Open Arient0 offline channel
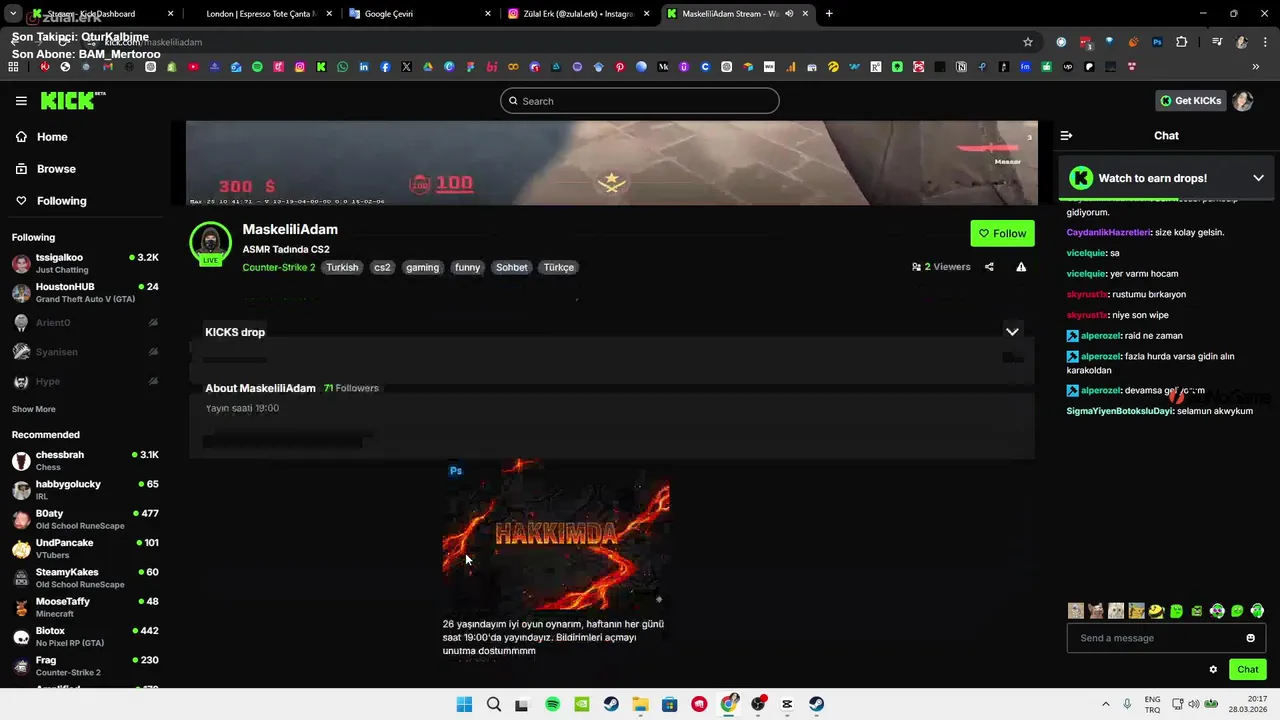 click(84, 323)
